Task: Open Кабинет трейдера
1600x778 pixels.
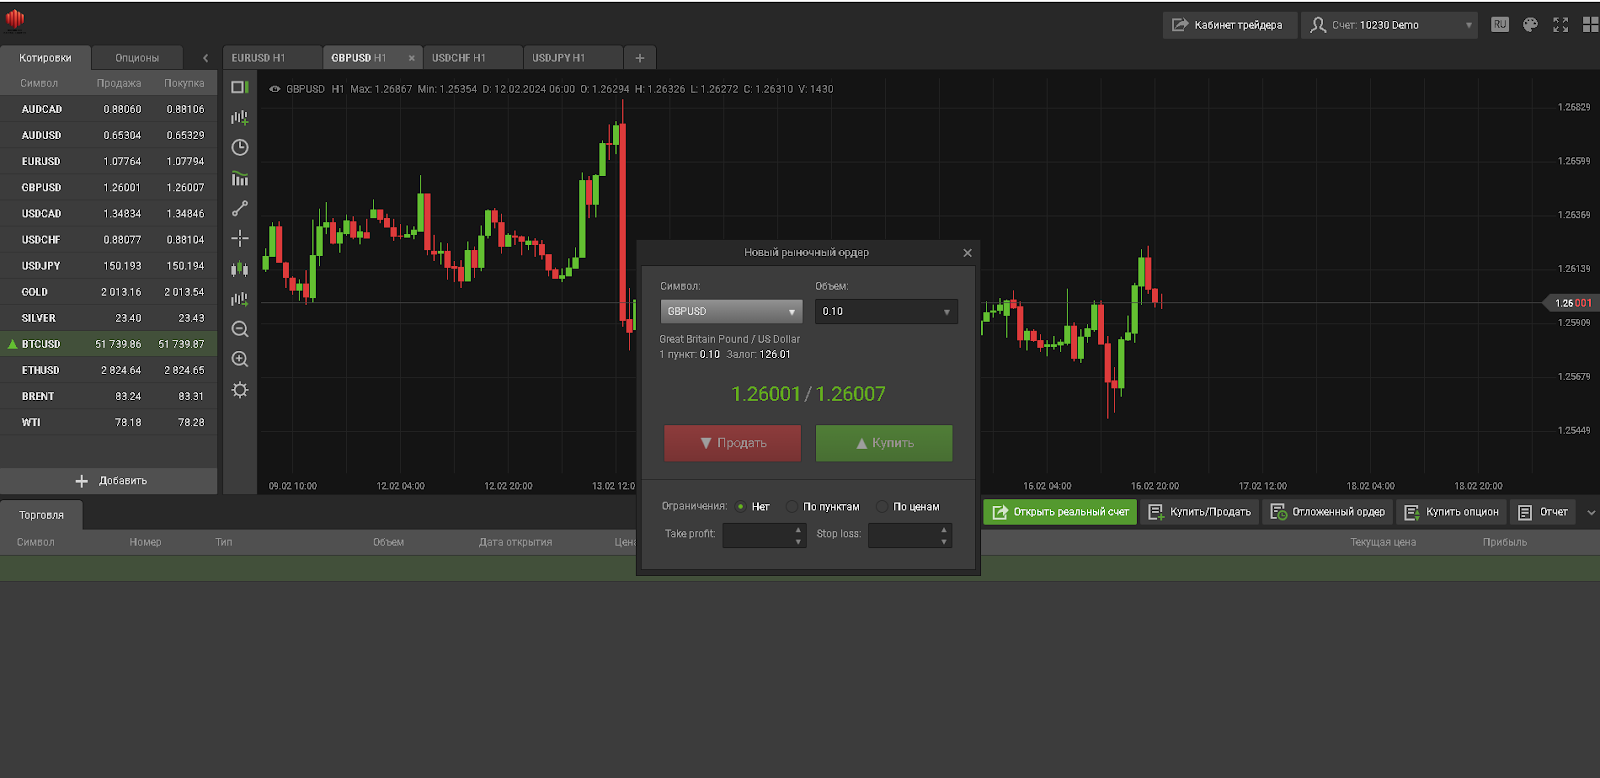Action: (1229, 25)
